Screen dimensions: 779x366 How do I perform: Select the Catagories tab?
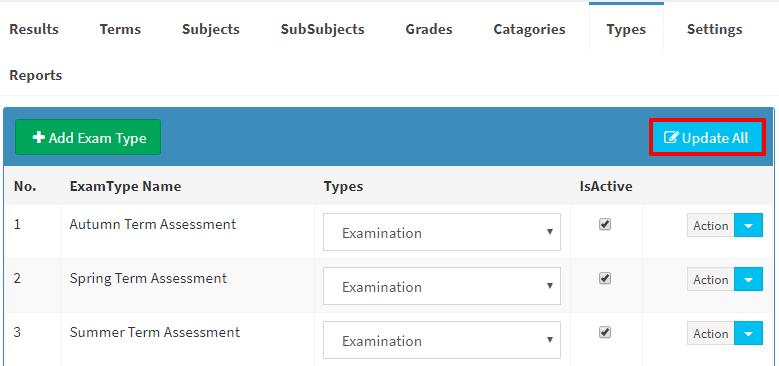[x=529, y=29]
